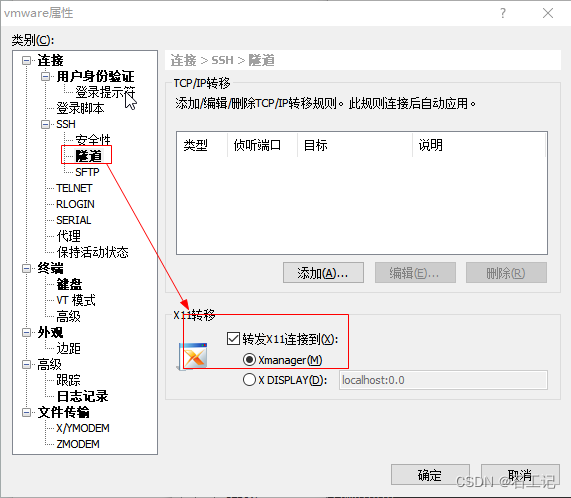Collapse the 终端 tree node
Viewport: 571px width, 498px height.
coord(26,268)
